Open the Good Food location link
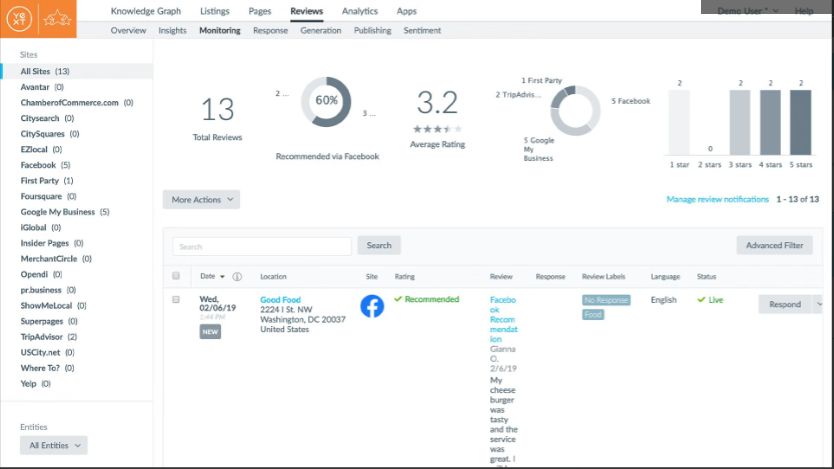Viewport: 834px width, 469px height. coord(280,300)
